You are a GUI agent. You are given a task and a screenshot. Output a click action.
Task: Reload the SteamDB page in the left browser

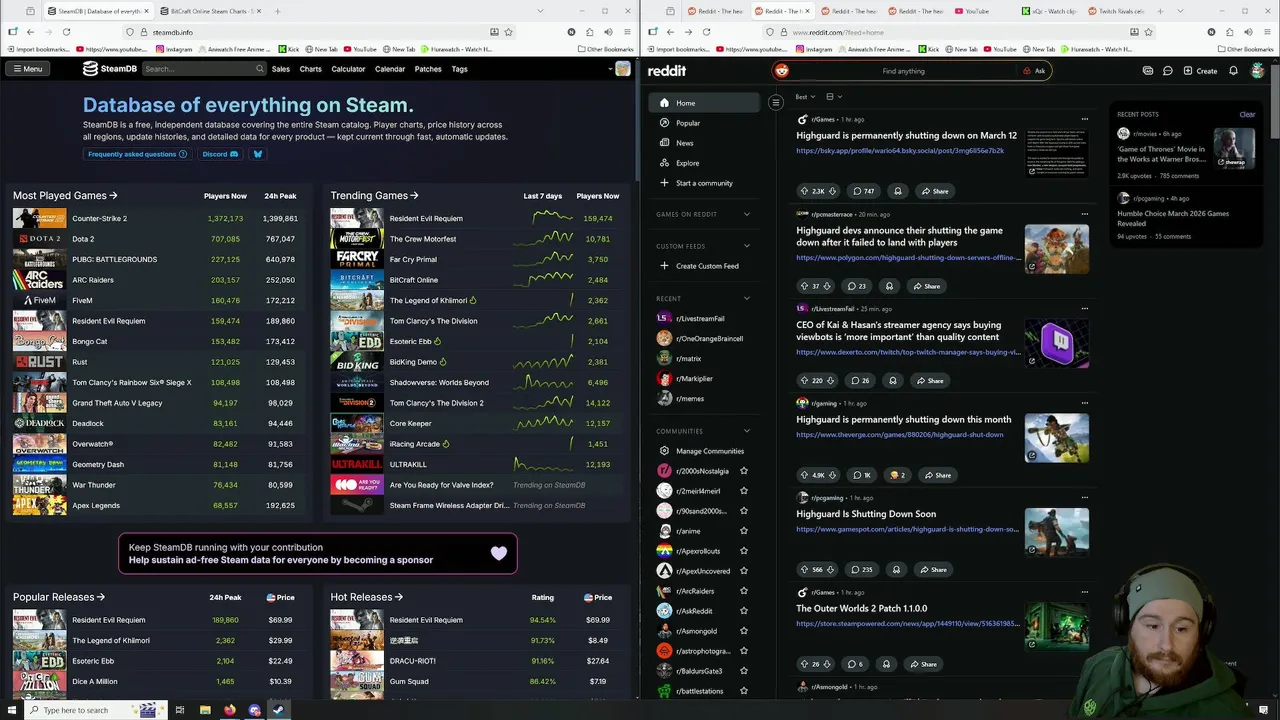pyautogui.click(x=66, y=32)
